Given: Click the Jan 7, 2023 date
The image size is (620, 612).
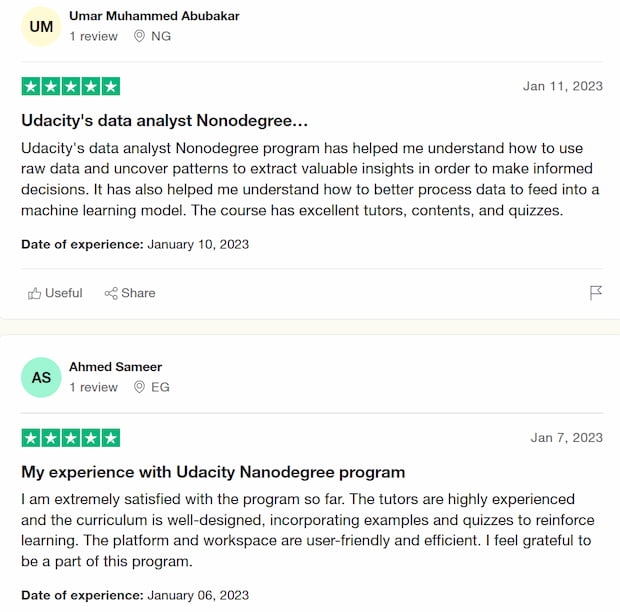Looking at the screenshot, I should pos(566,438).
